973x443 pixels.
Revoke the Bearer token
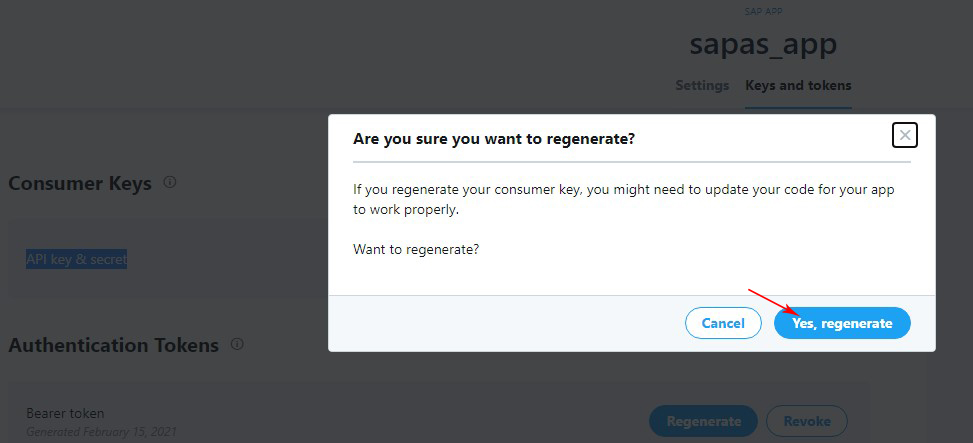807,421
